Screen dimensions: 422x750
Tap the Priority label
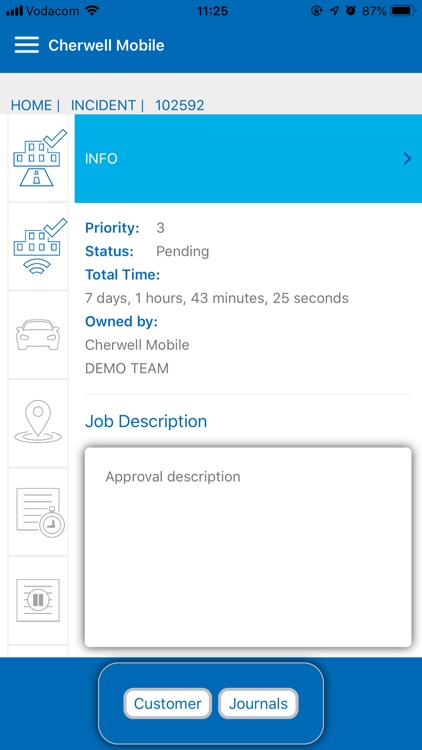tap(112, 228)
